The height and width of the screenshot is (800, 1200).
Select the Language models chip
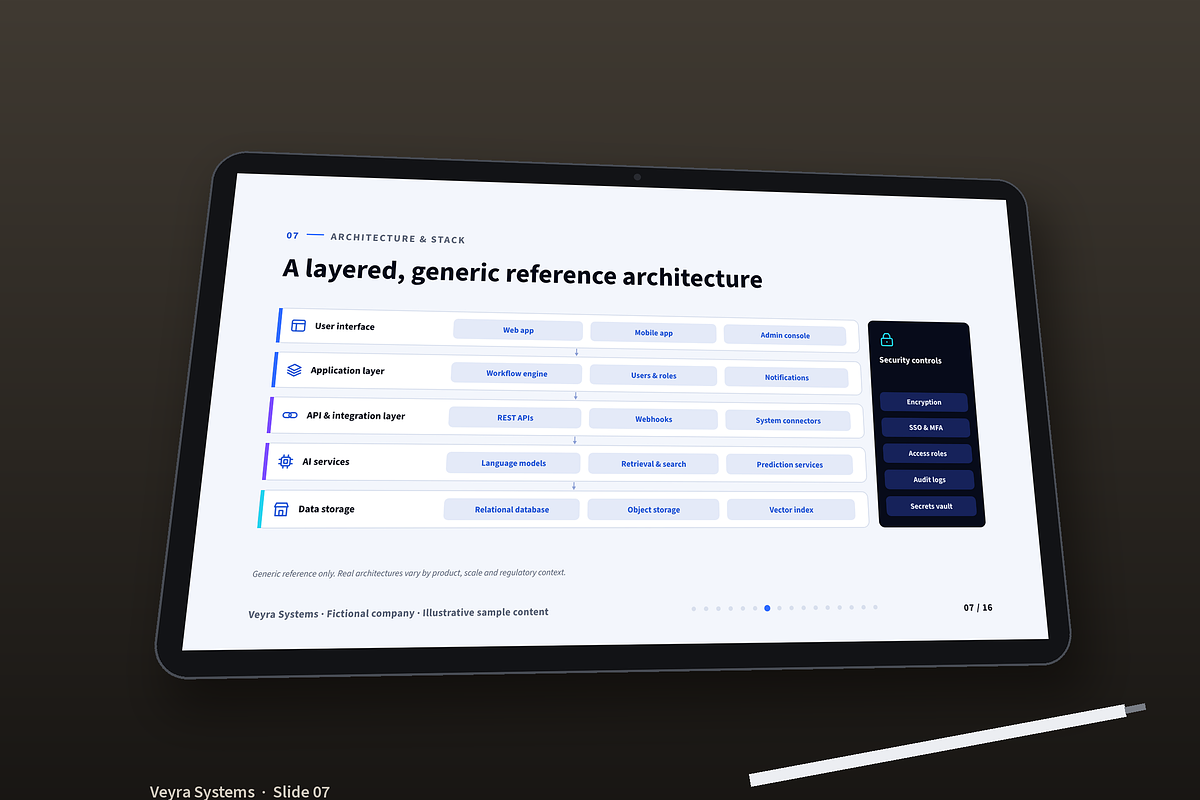[x=513, y=463]
